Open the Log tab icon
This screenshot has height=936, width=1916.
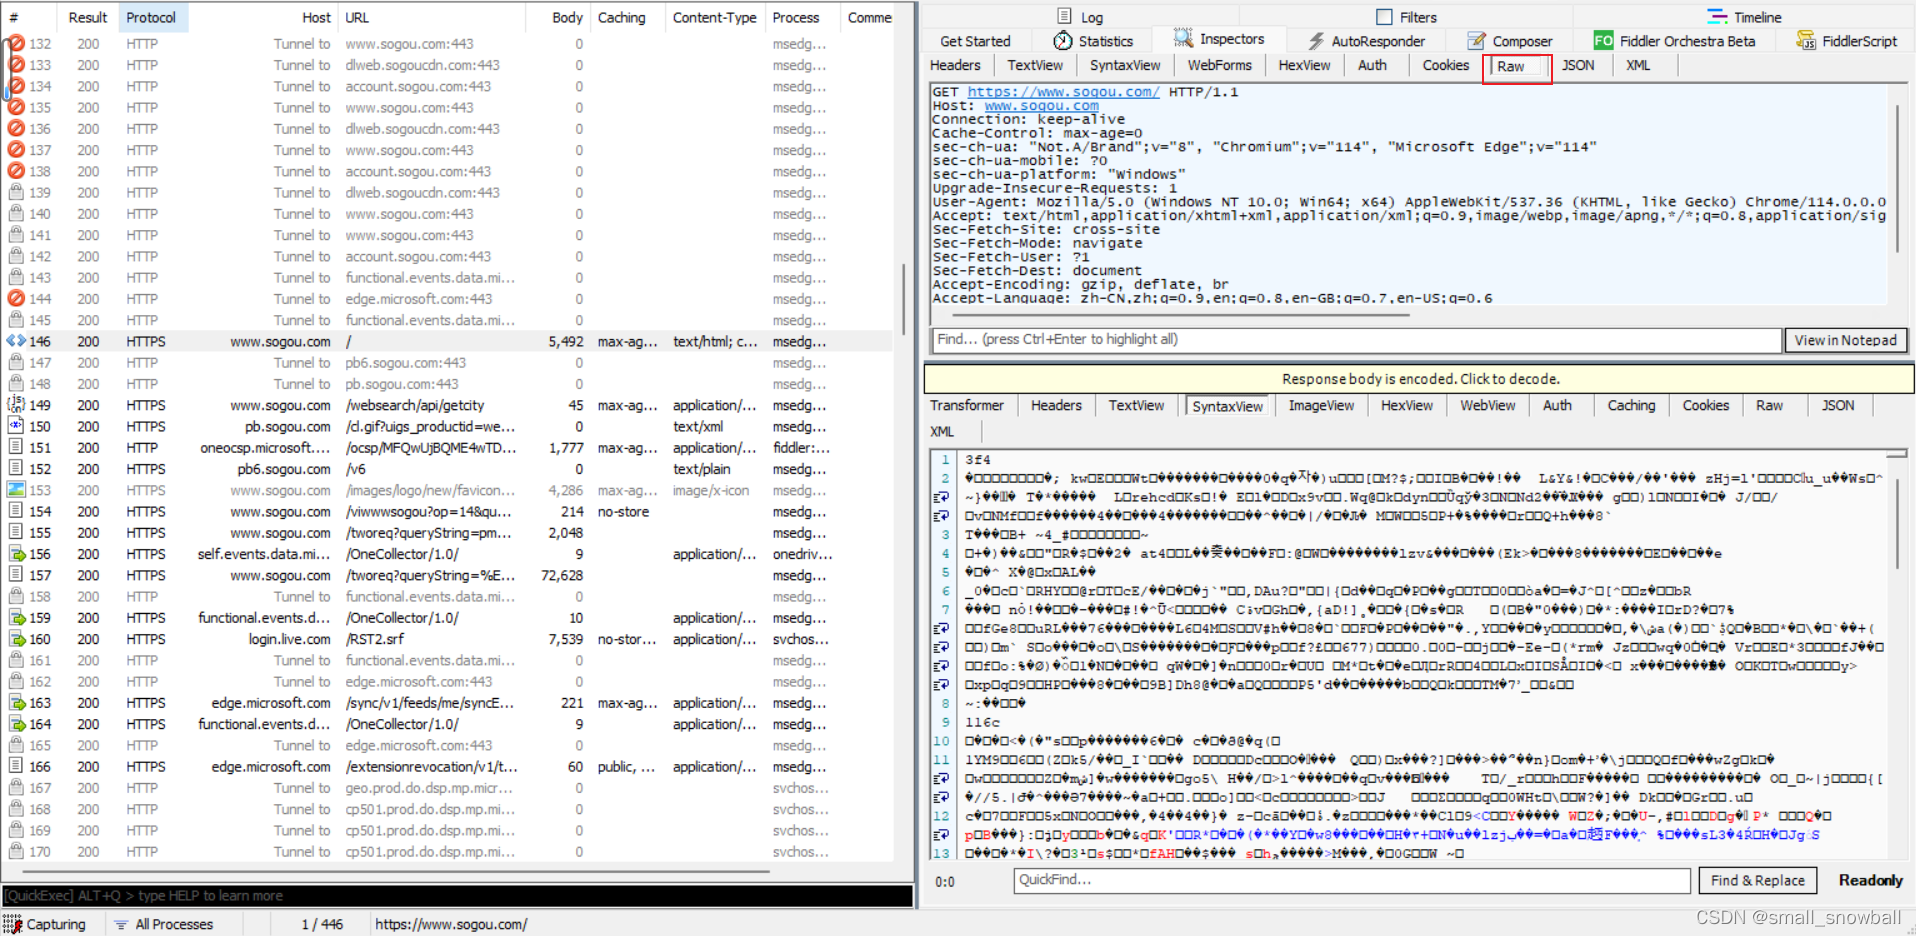[1065, 17]
